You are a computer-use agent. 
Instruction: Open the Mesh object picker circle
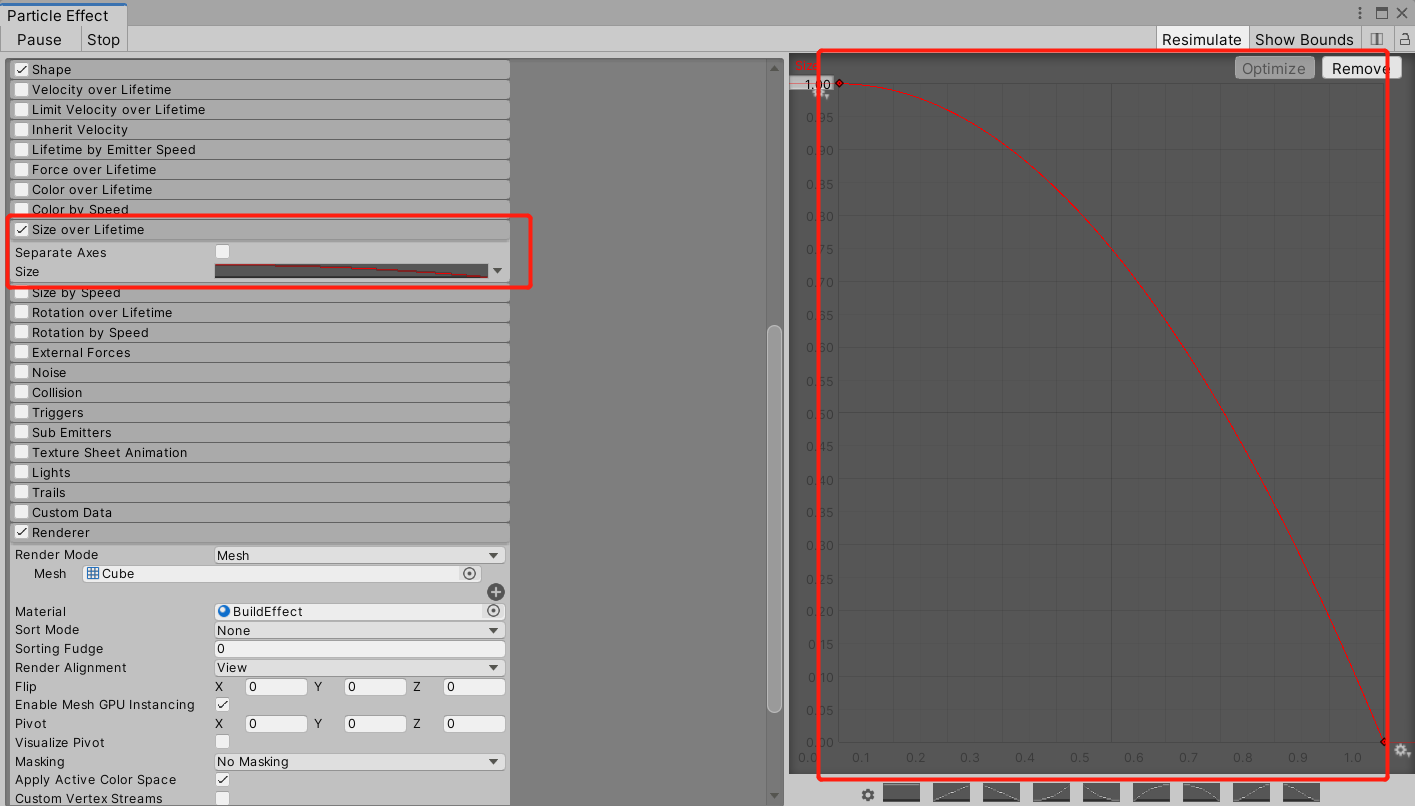point(469,573)
